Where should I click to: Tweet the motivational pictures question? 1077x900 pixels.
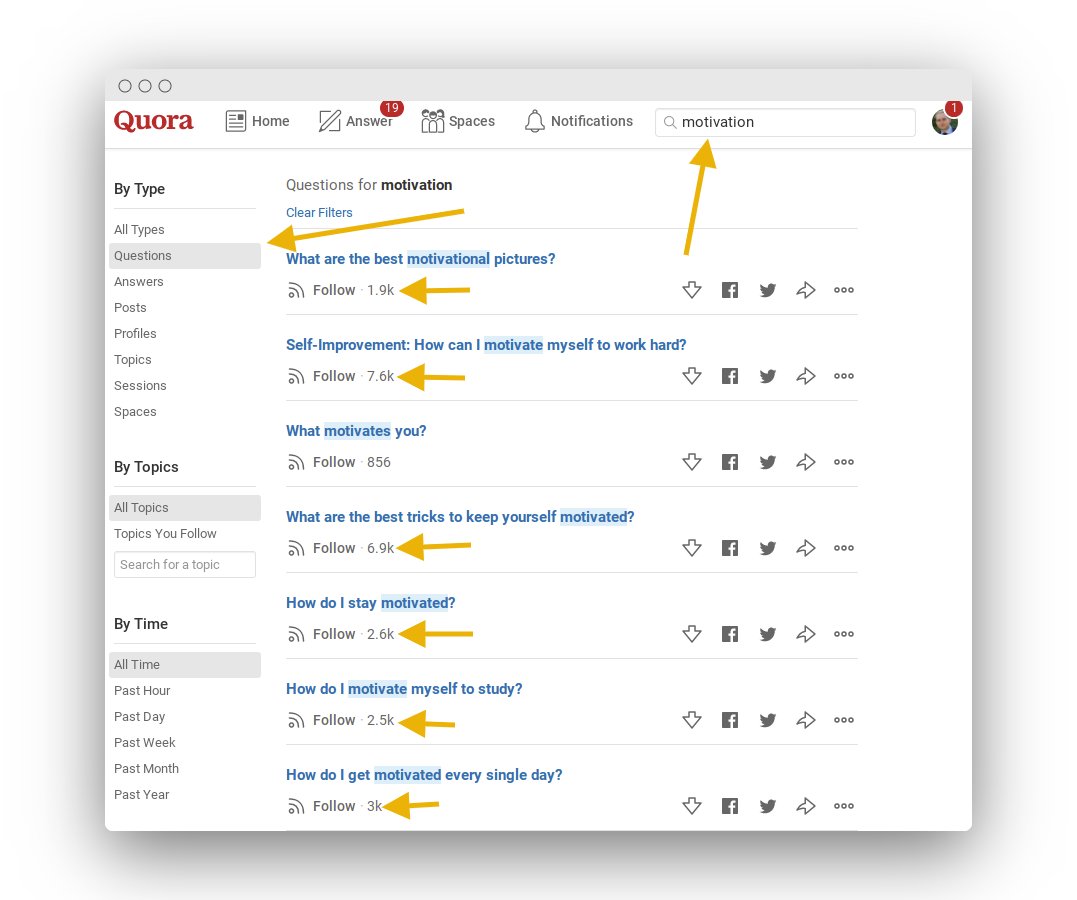point(768,290)
